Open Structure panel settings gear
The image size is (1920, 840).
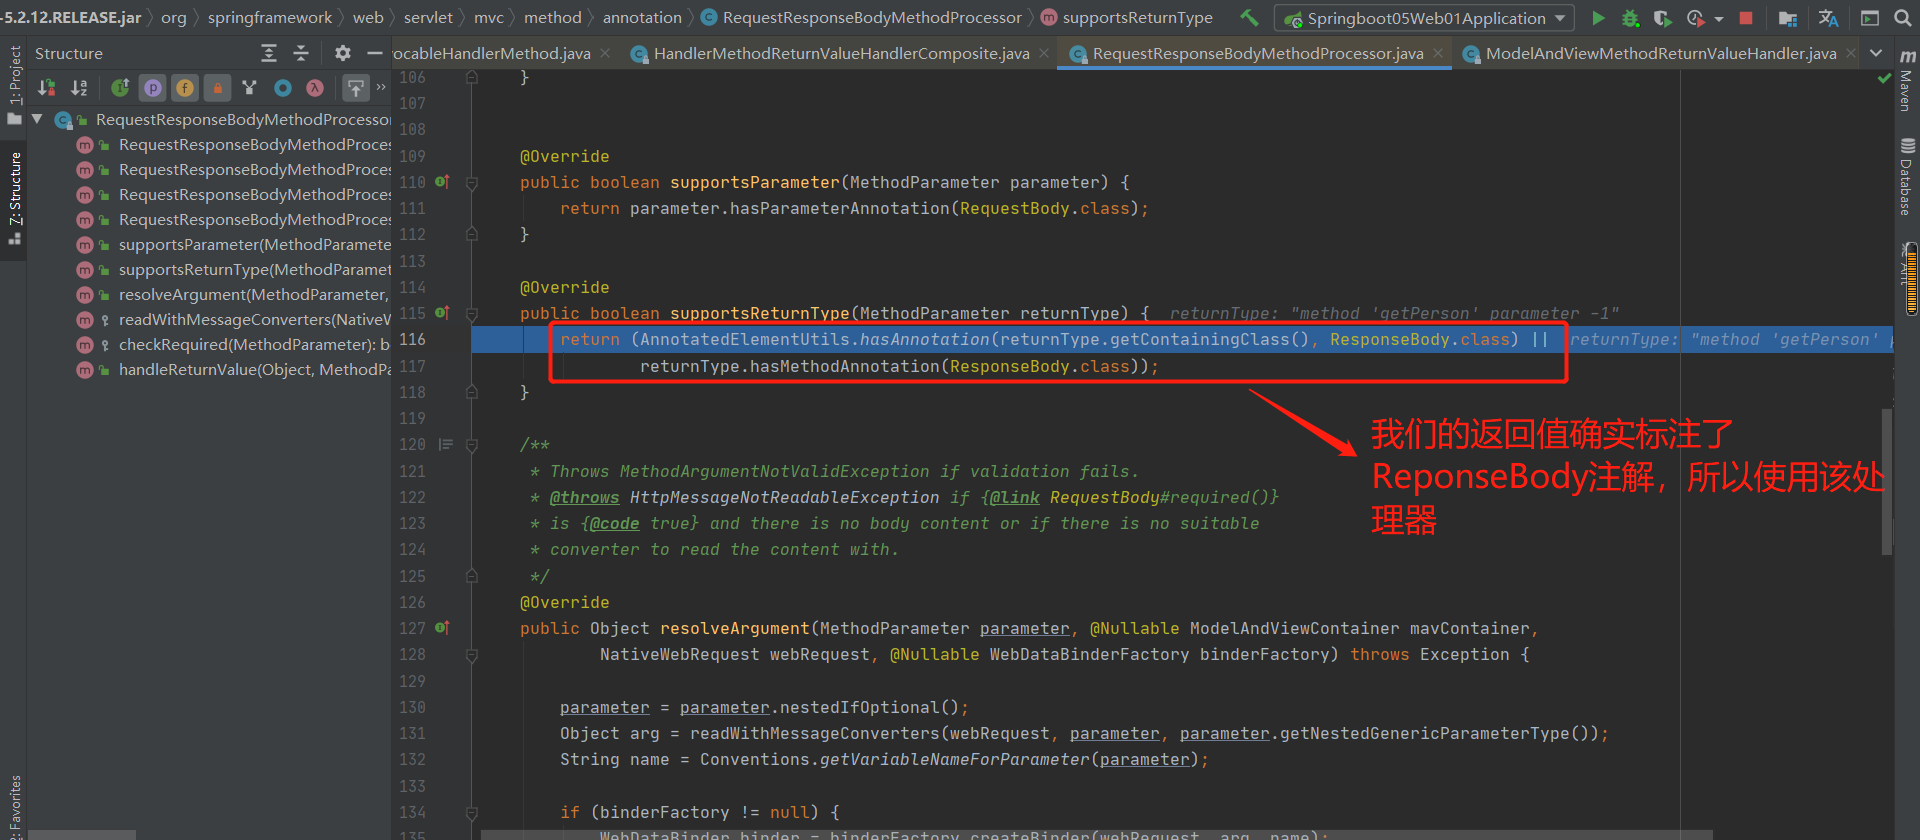pos(343,53)
